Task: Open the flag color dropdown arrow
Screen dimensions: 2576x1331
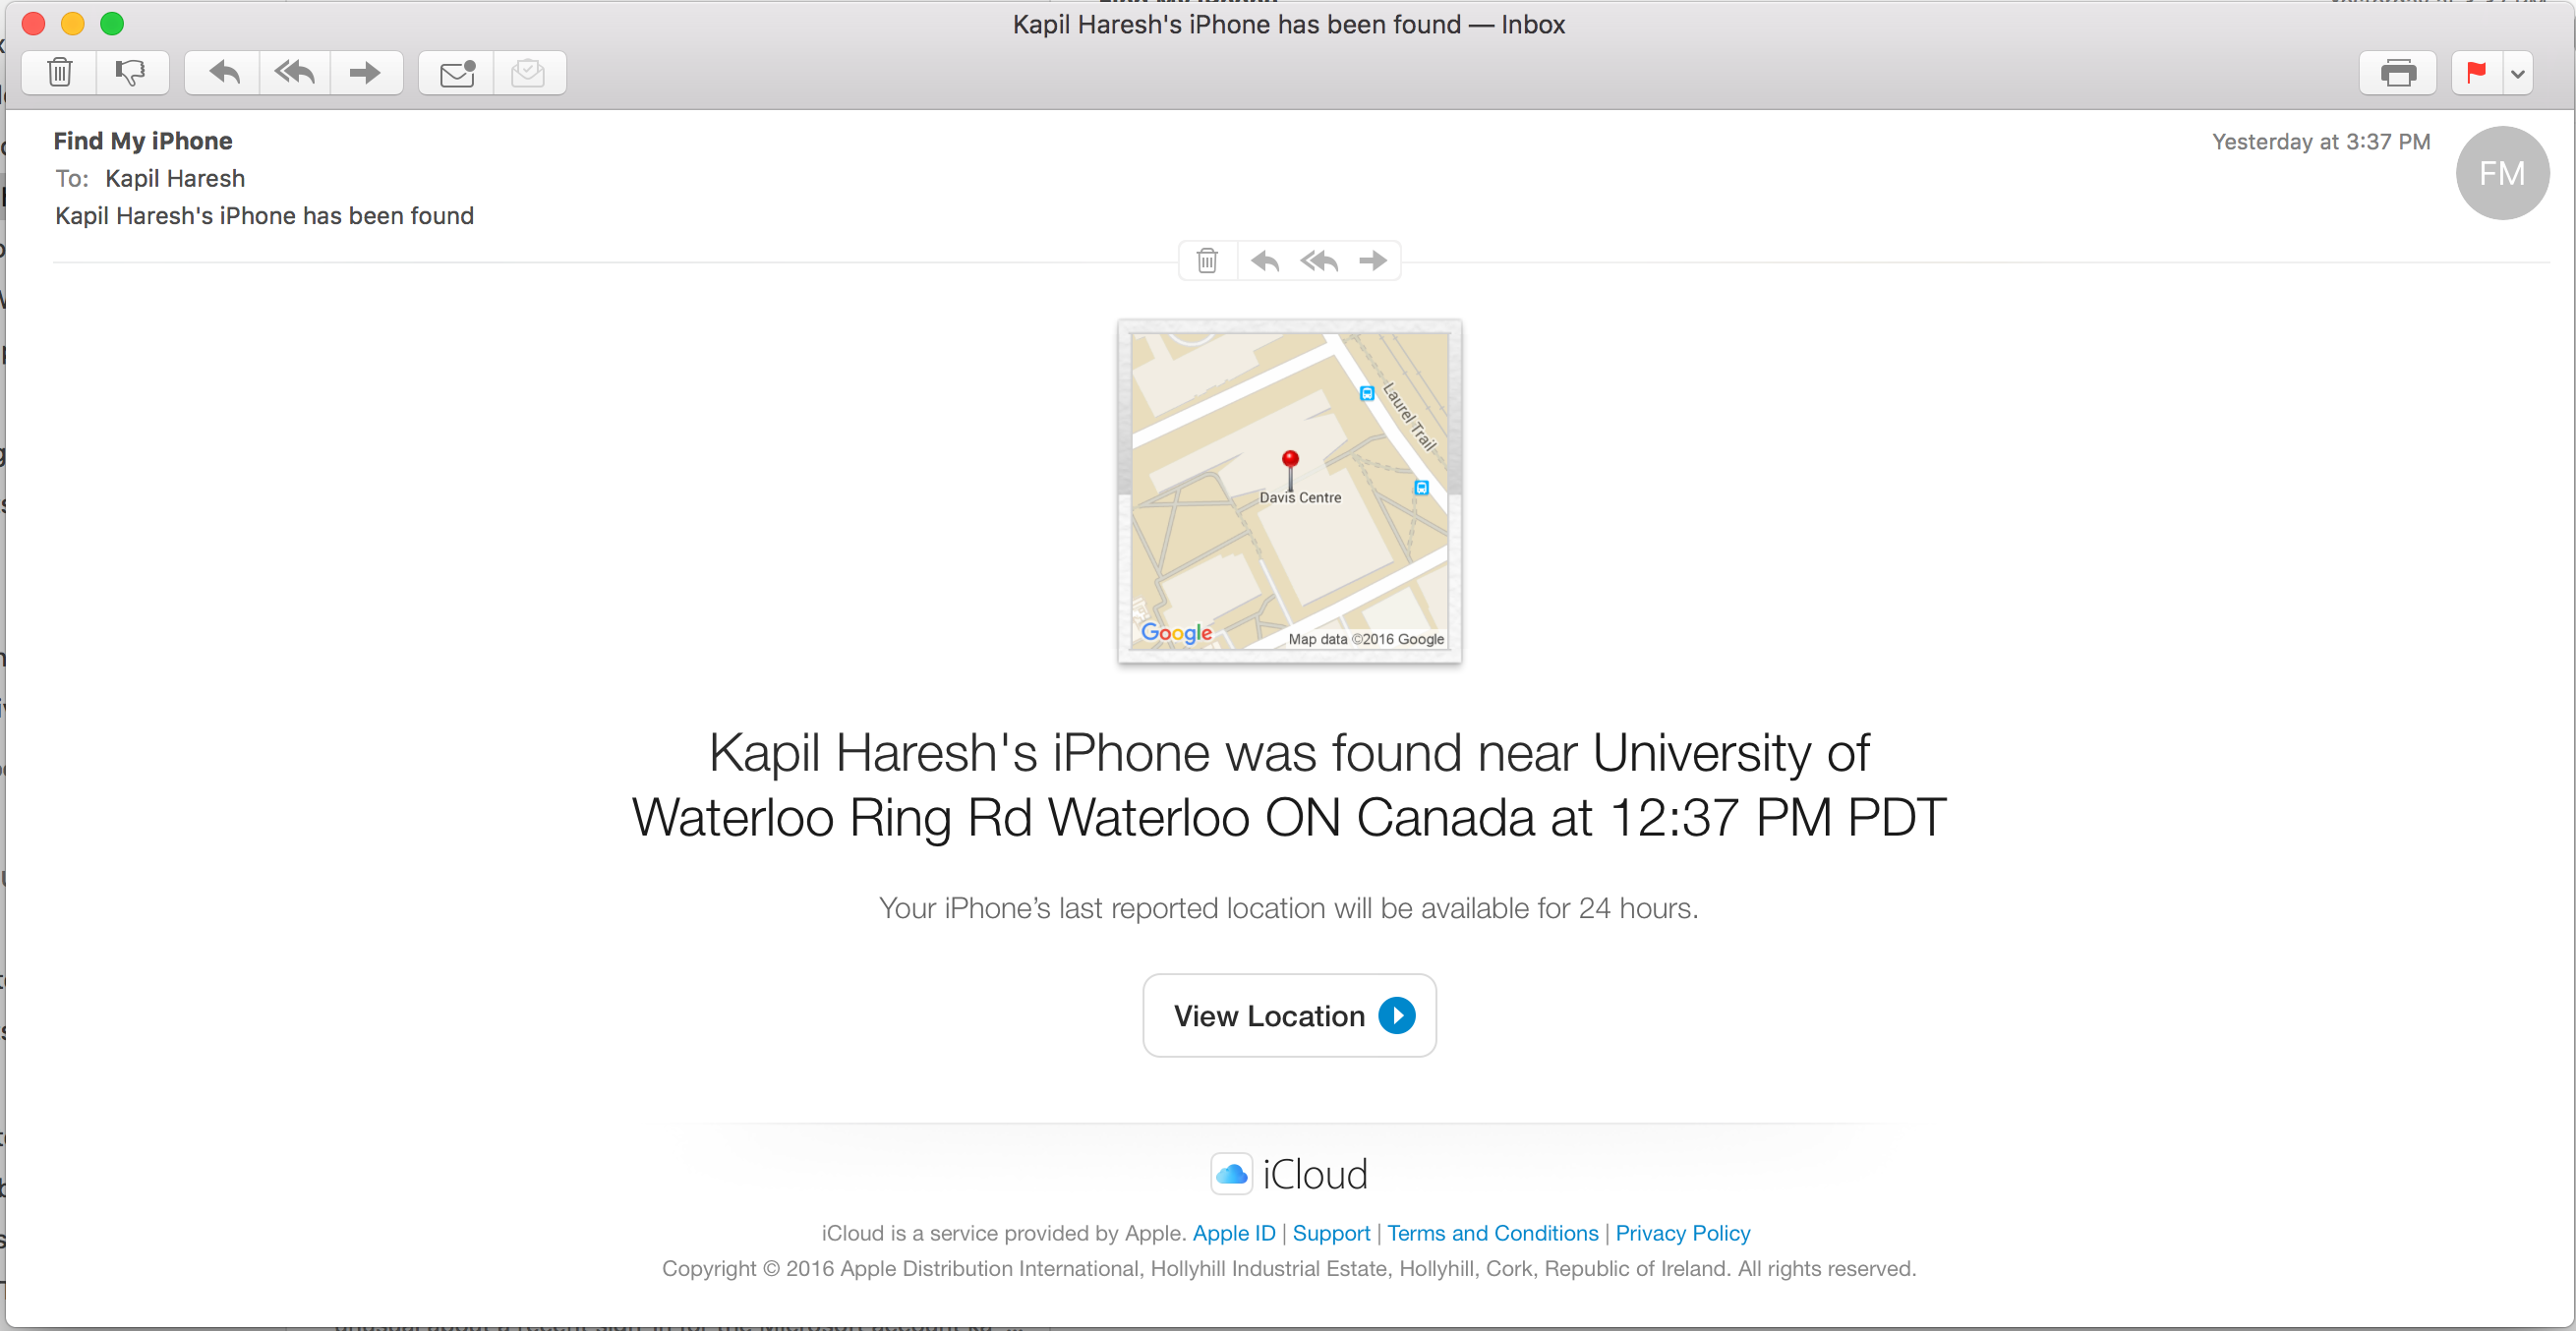Action: [x=2518, y=73]
